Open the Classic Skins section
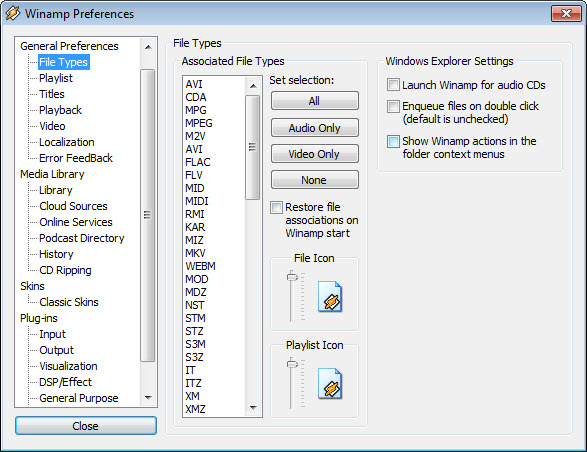 (x=69, y=302)
